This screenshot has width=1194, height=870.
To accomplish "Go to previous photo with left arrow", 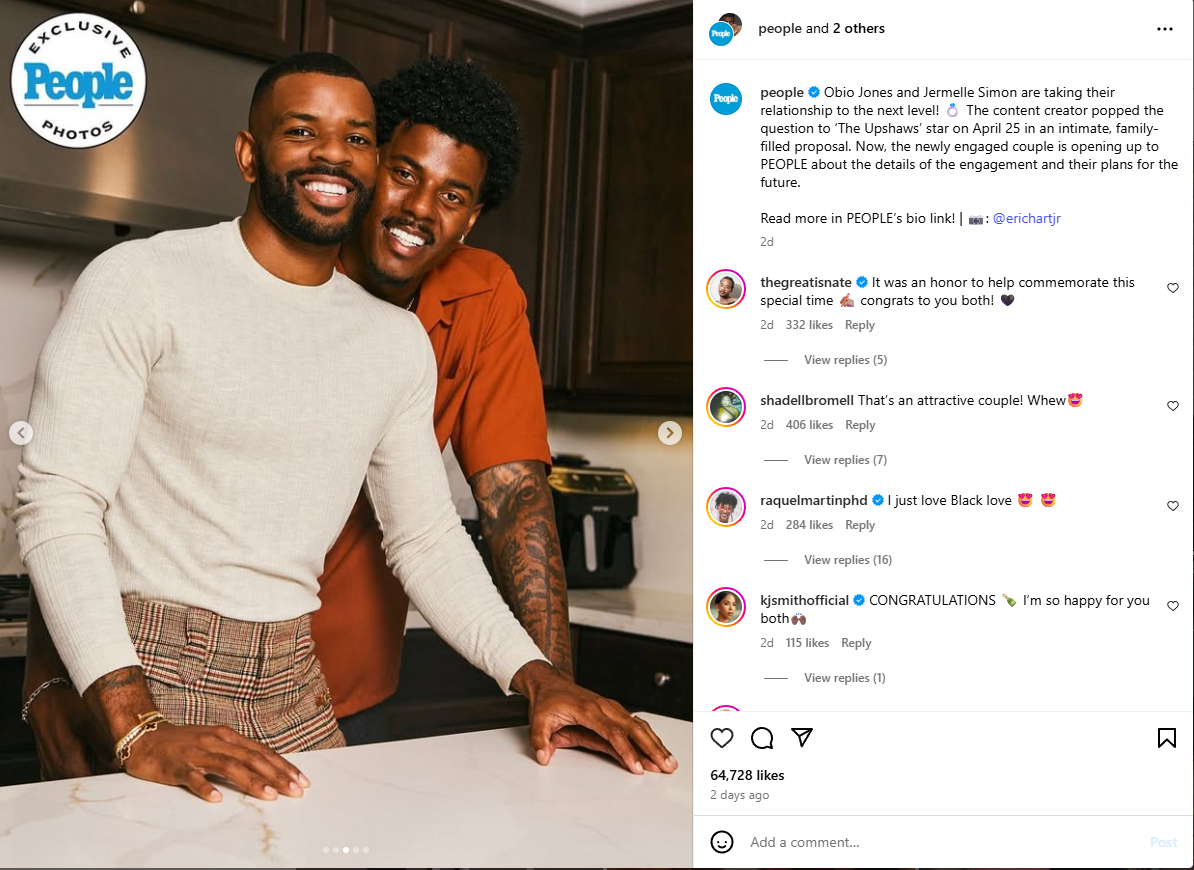I will 21,433.
